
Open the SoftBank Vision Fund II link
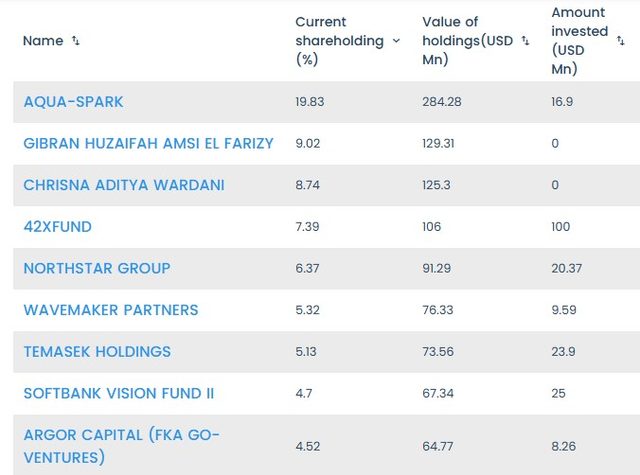click(x=118, y=393)
